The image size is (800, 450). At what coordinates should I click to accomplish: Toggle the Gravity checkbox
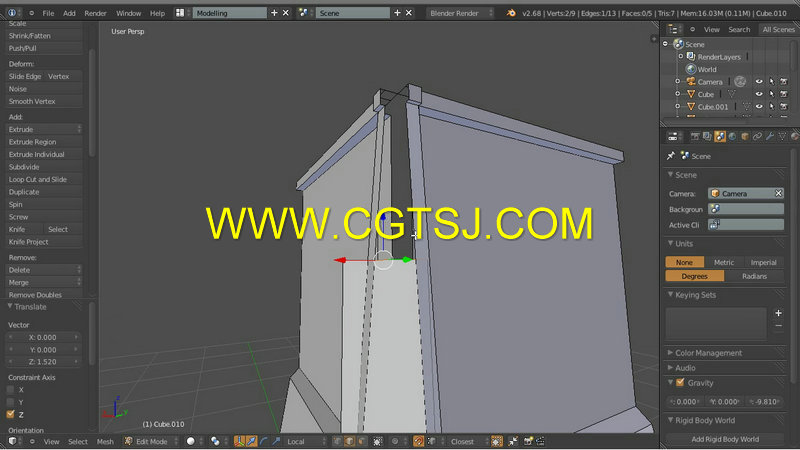pyautogui.click(x=680, y=382)
